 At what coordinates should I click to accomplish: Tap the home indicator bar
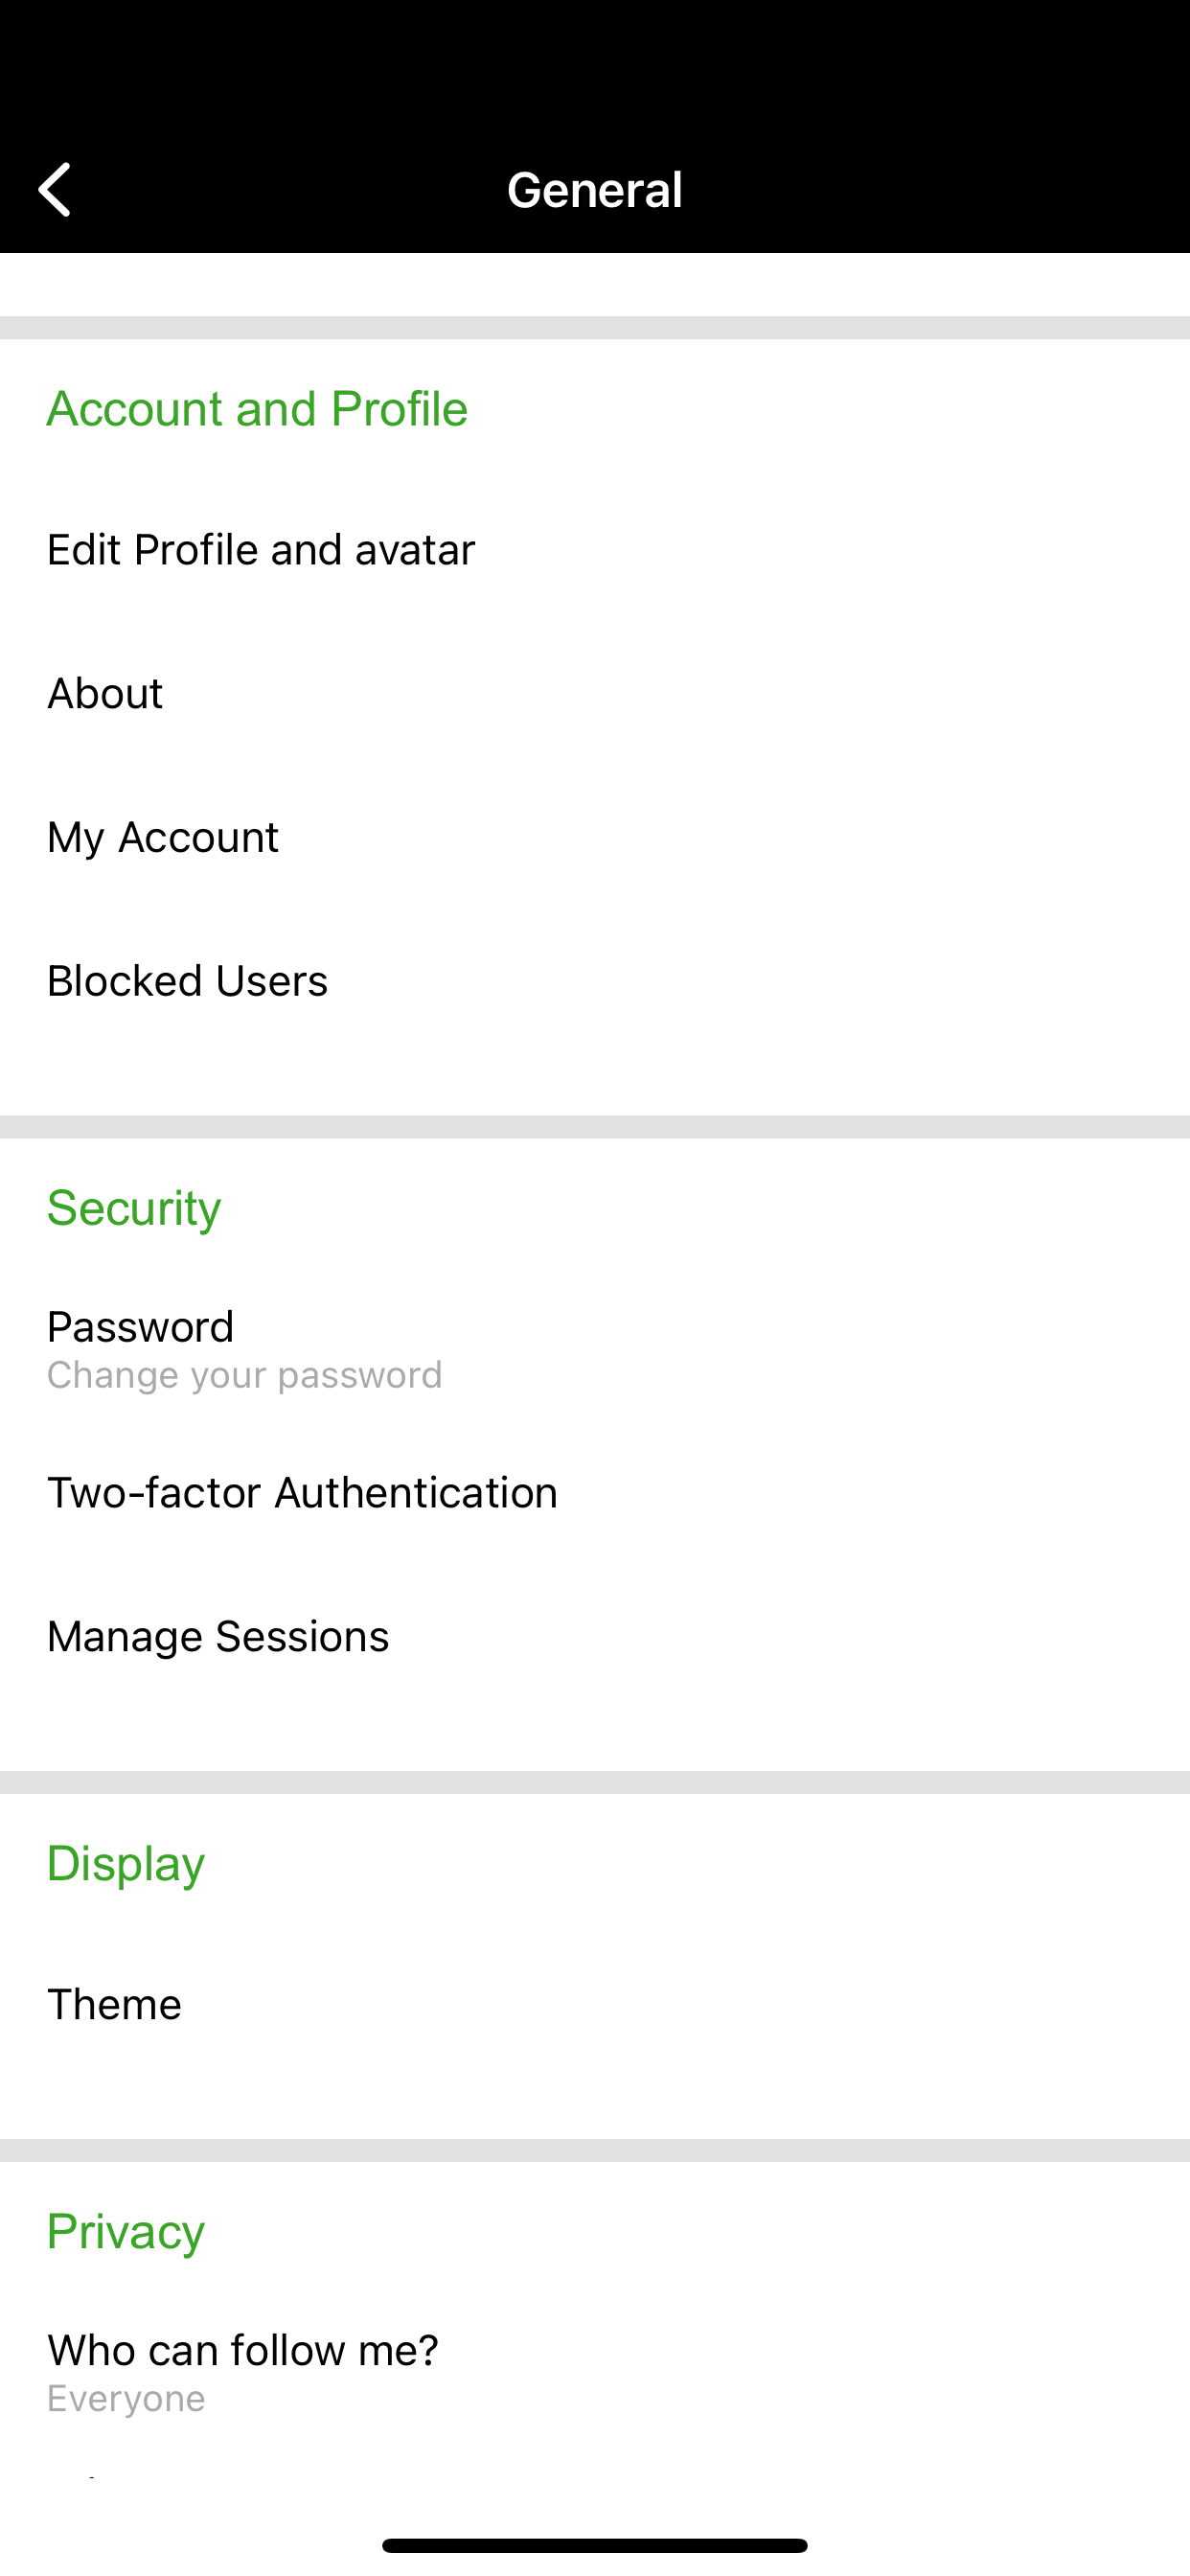tap(595, 2545)
